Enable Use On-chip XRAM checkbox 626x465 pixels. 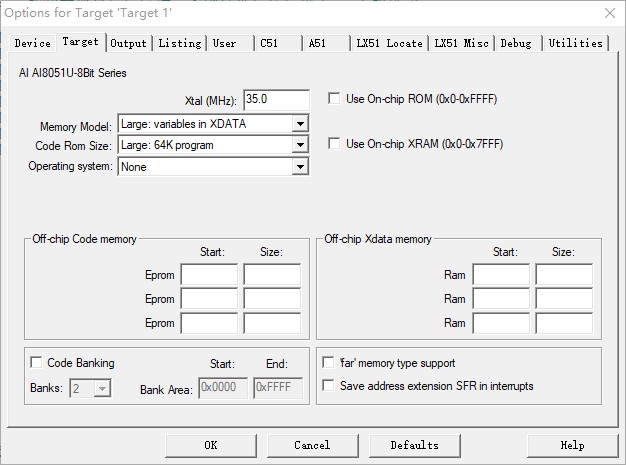(336, 144)
